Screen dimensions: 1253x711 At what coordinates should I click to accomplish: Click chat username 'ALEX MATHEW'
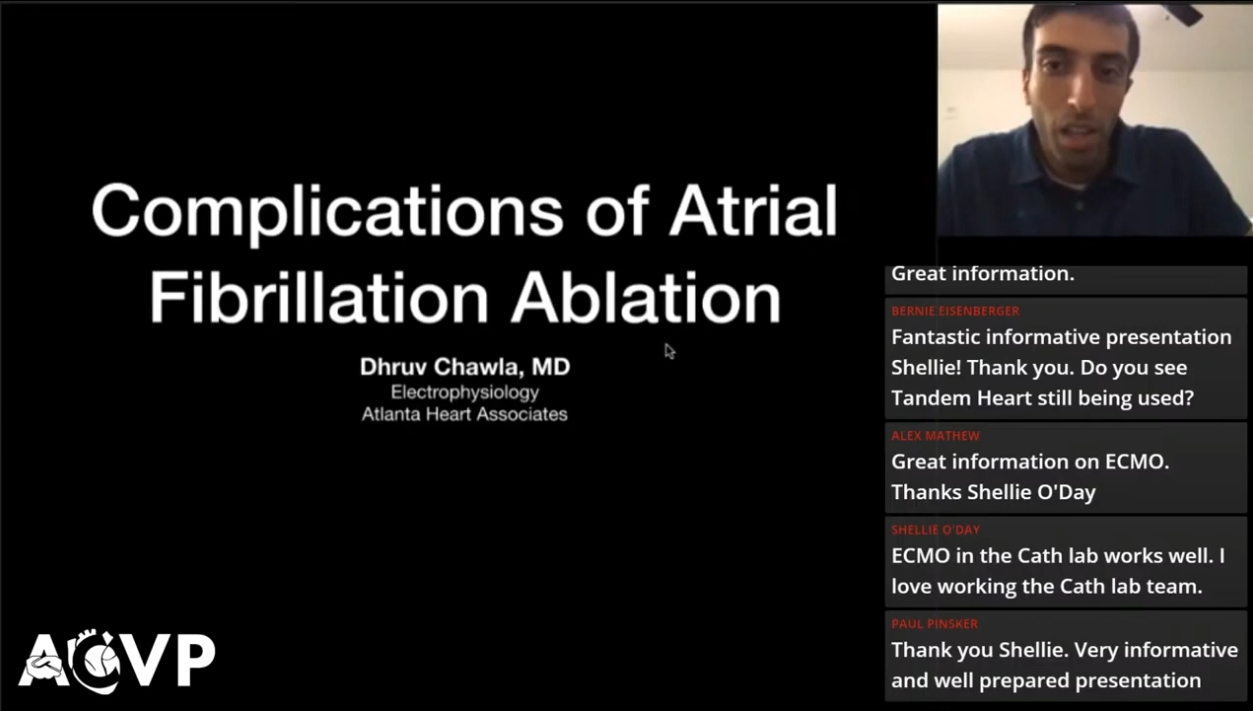[935, 436]
